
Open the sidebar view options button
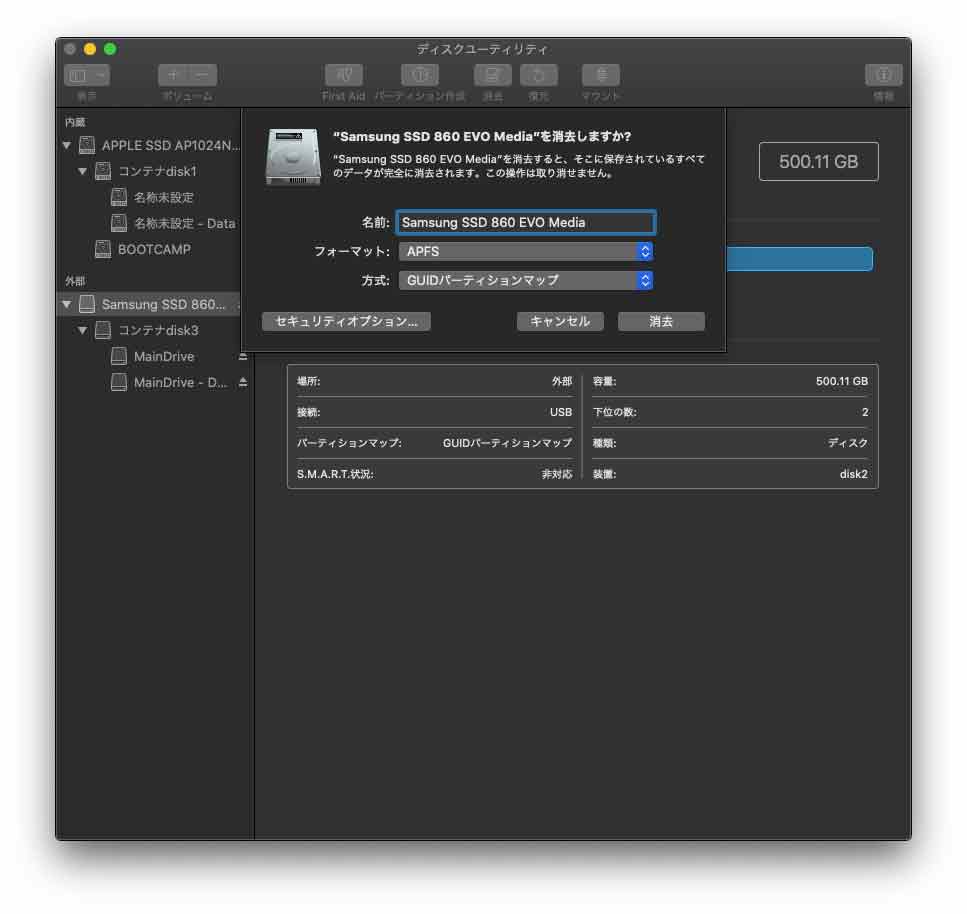tap(87, 75)
